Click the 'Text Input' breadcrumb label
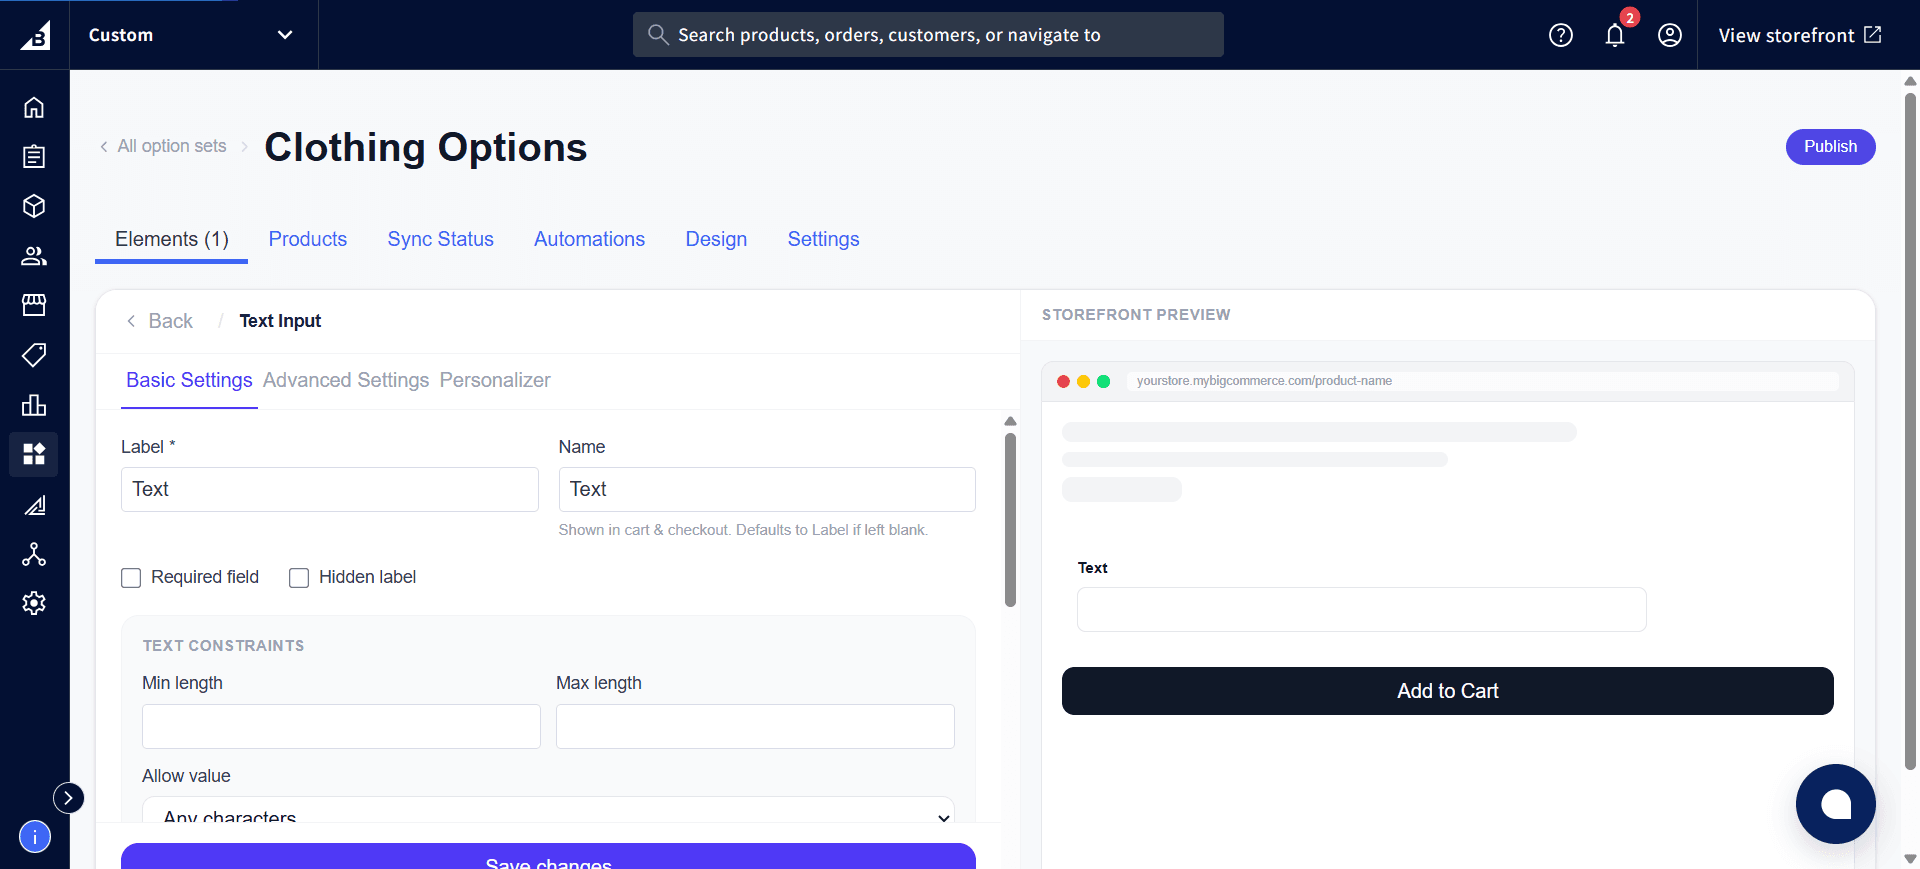This screenshot has width=1920, height=869. (280, 321)
